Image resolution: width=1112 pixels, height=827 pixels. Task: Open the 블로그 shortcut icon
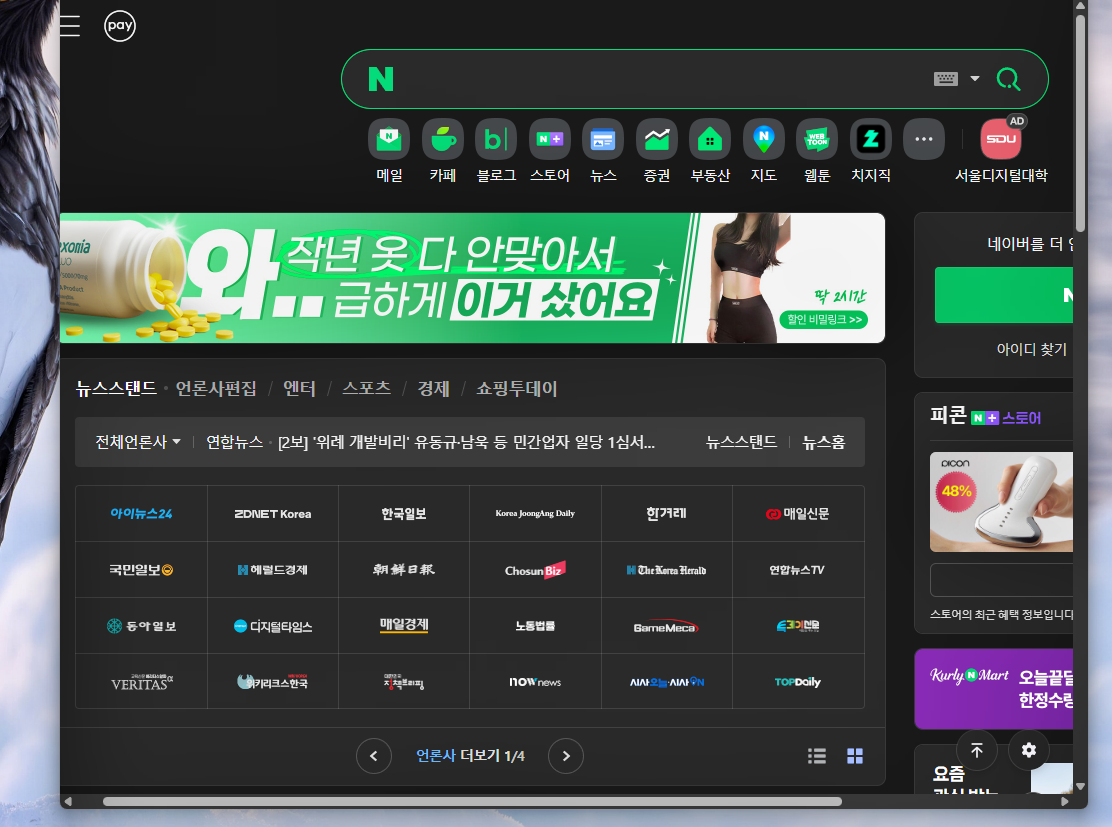tap(496, 139)
